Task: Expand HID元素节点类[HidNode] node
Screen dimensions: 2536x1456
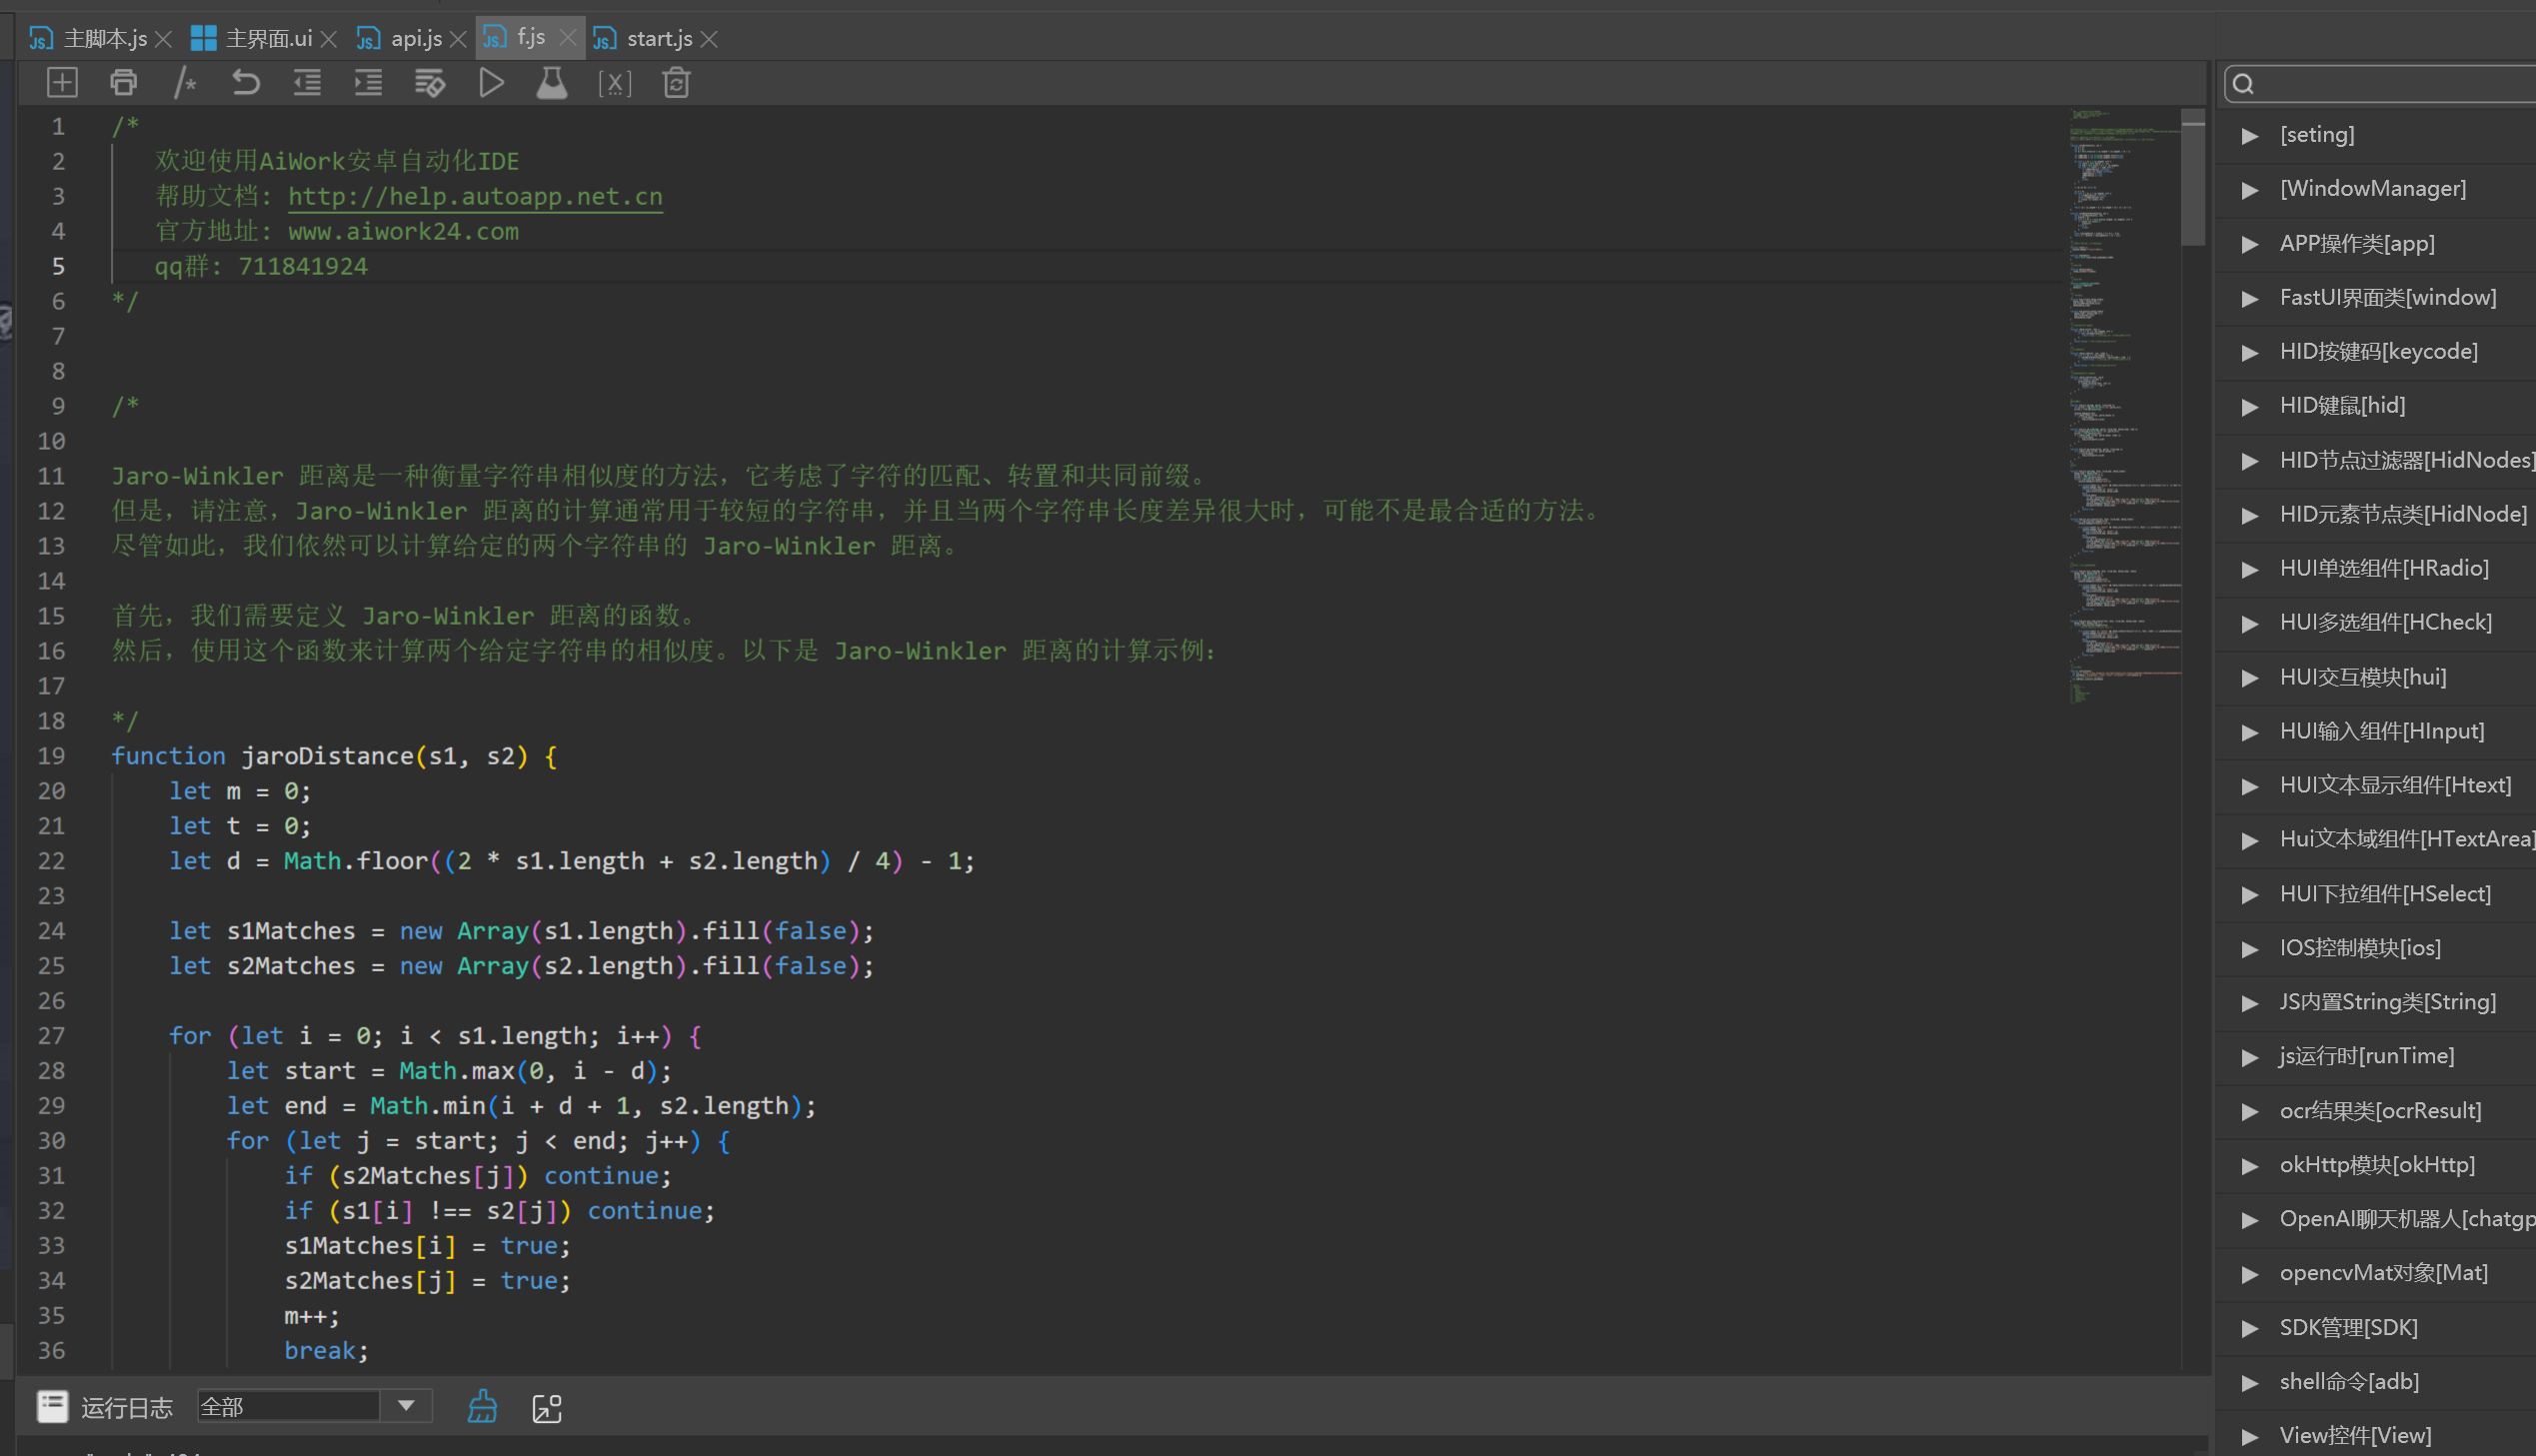Action: click(x=2250, y=515)
